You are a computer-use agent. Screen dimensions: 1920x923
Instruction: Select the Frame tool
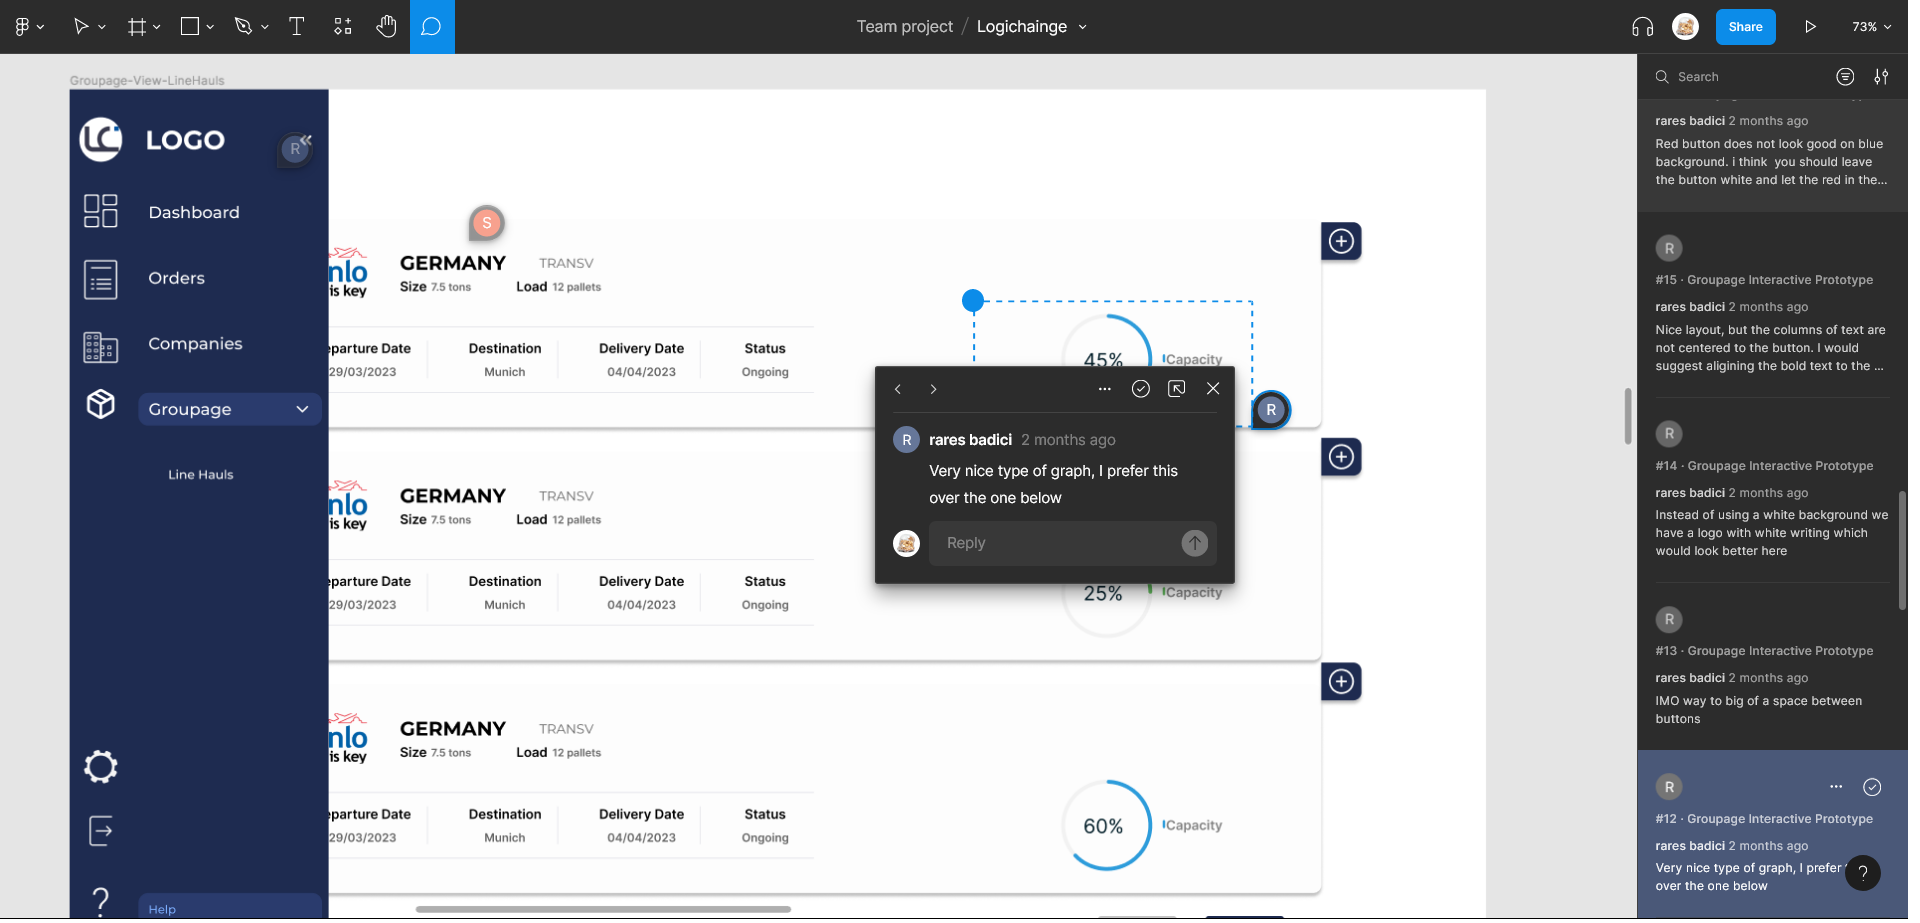[136, 26]
